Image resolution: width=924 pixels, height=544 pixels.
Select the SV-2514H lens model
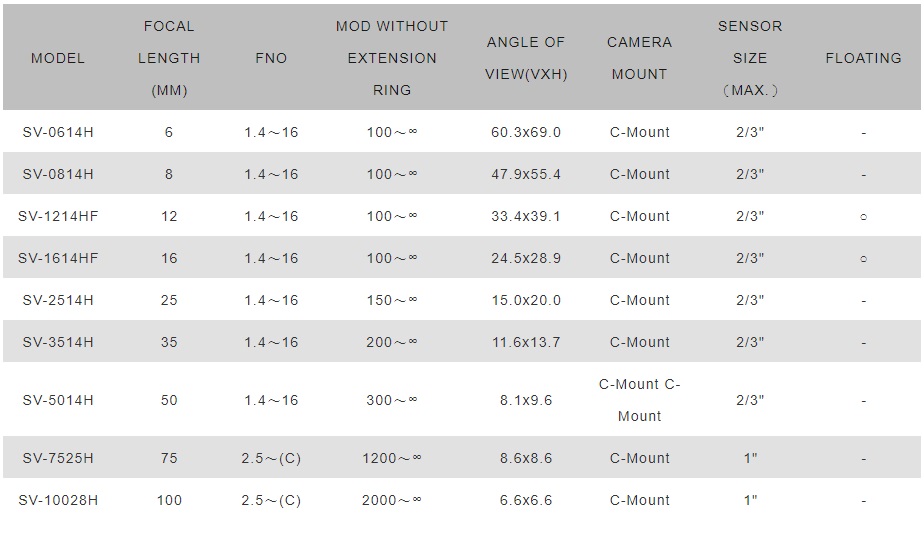[58, 300]
